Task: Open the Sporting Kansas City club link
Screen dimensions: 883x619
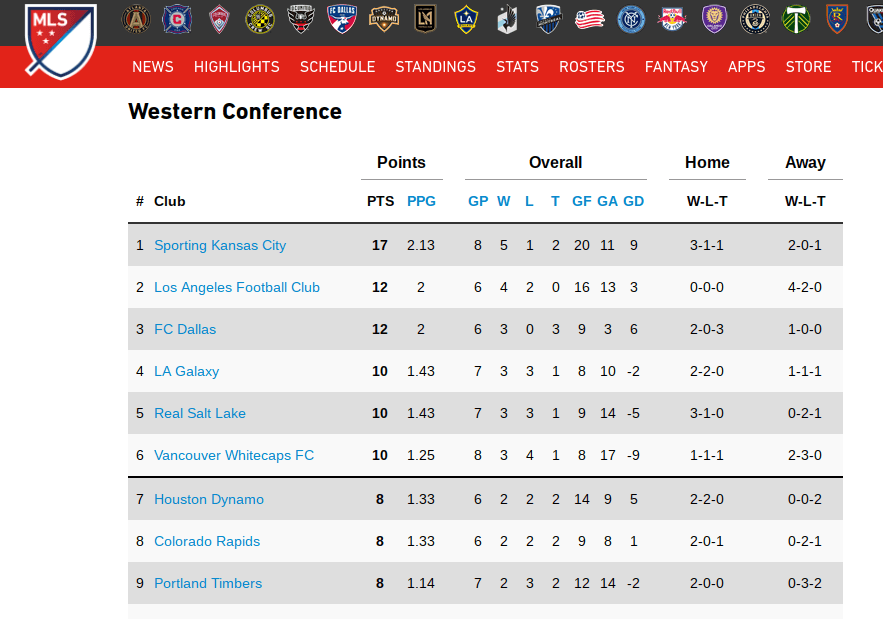Action: pos(220,245)
